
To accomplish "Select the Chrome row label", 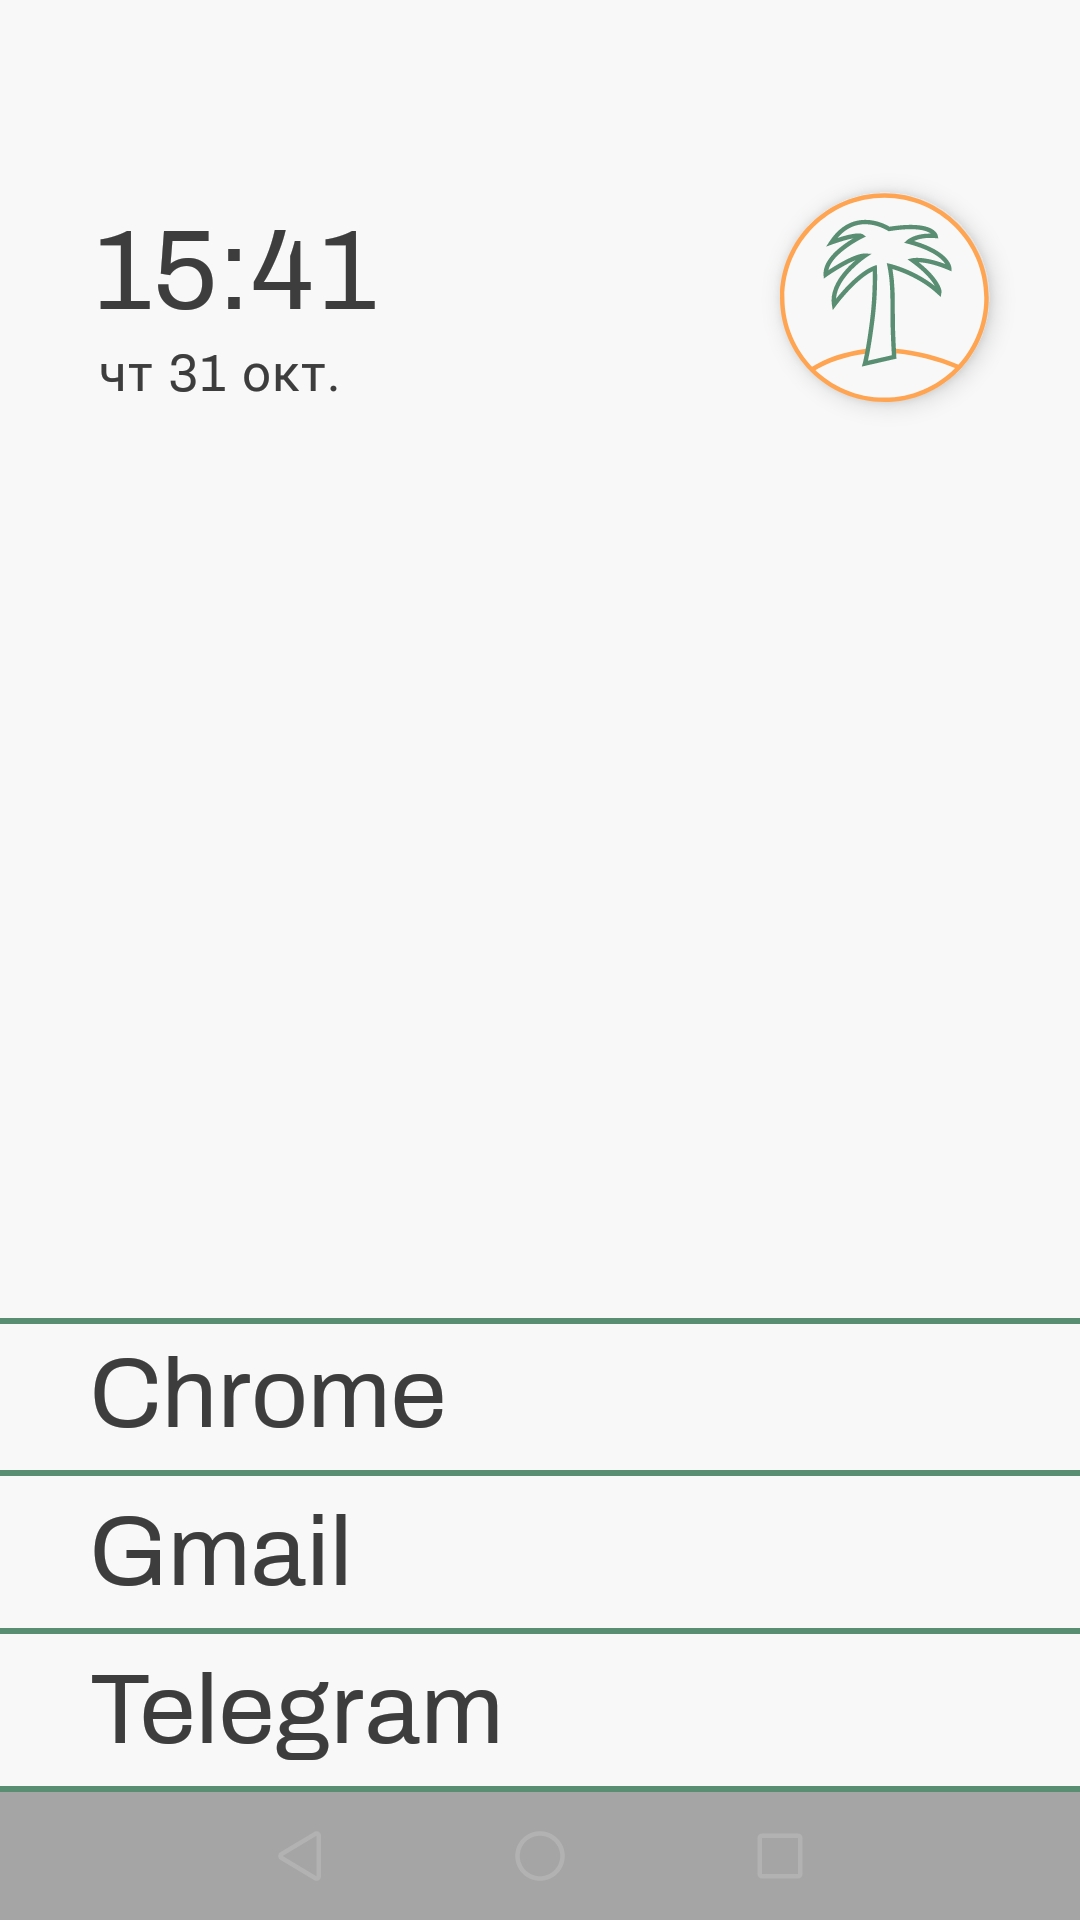I will click(x=268, y=1395).
